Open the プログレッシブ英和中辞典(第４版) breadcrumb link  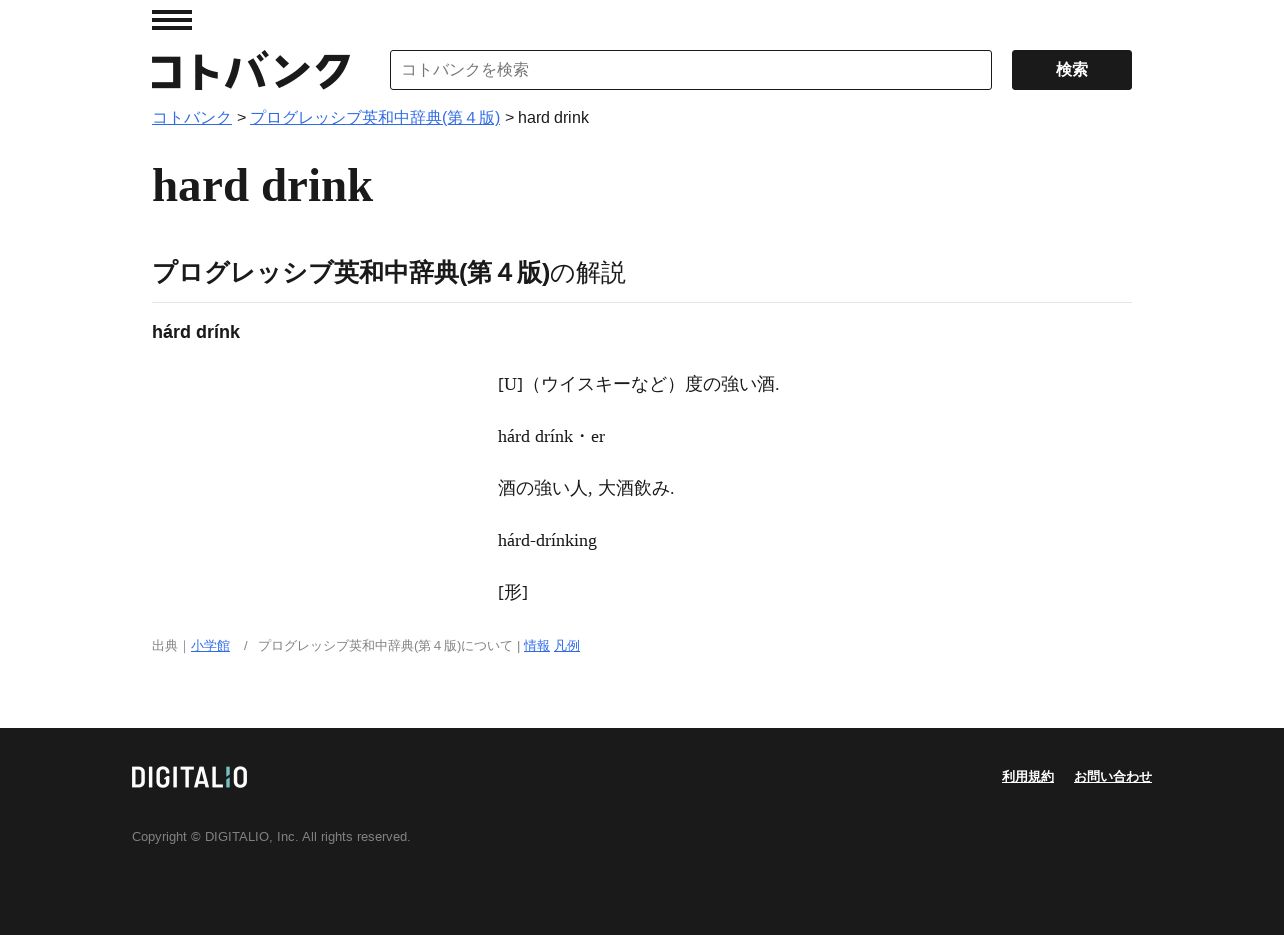(x=375, y=118)
